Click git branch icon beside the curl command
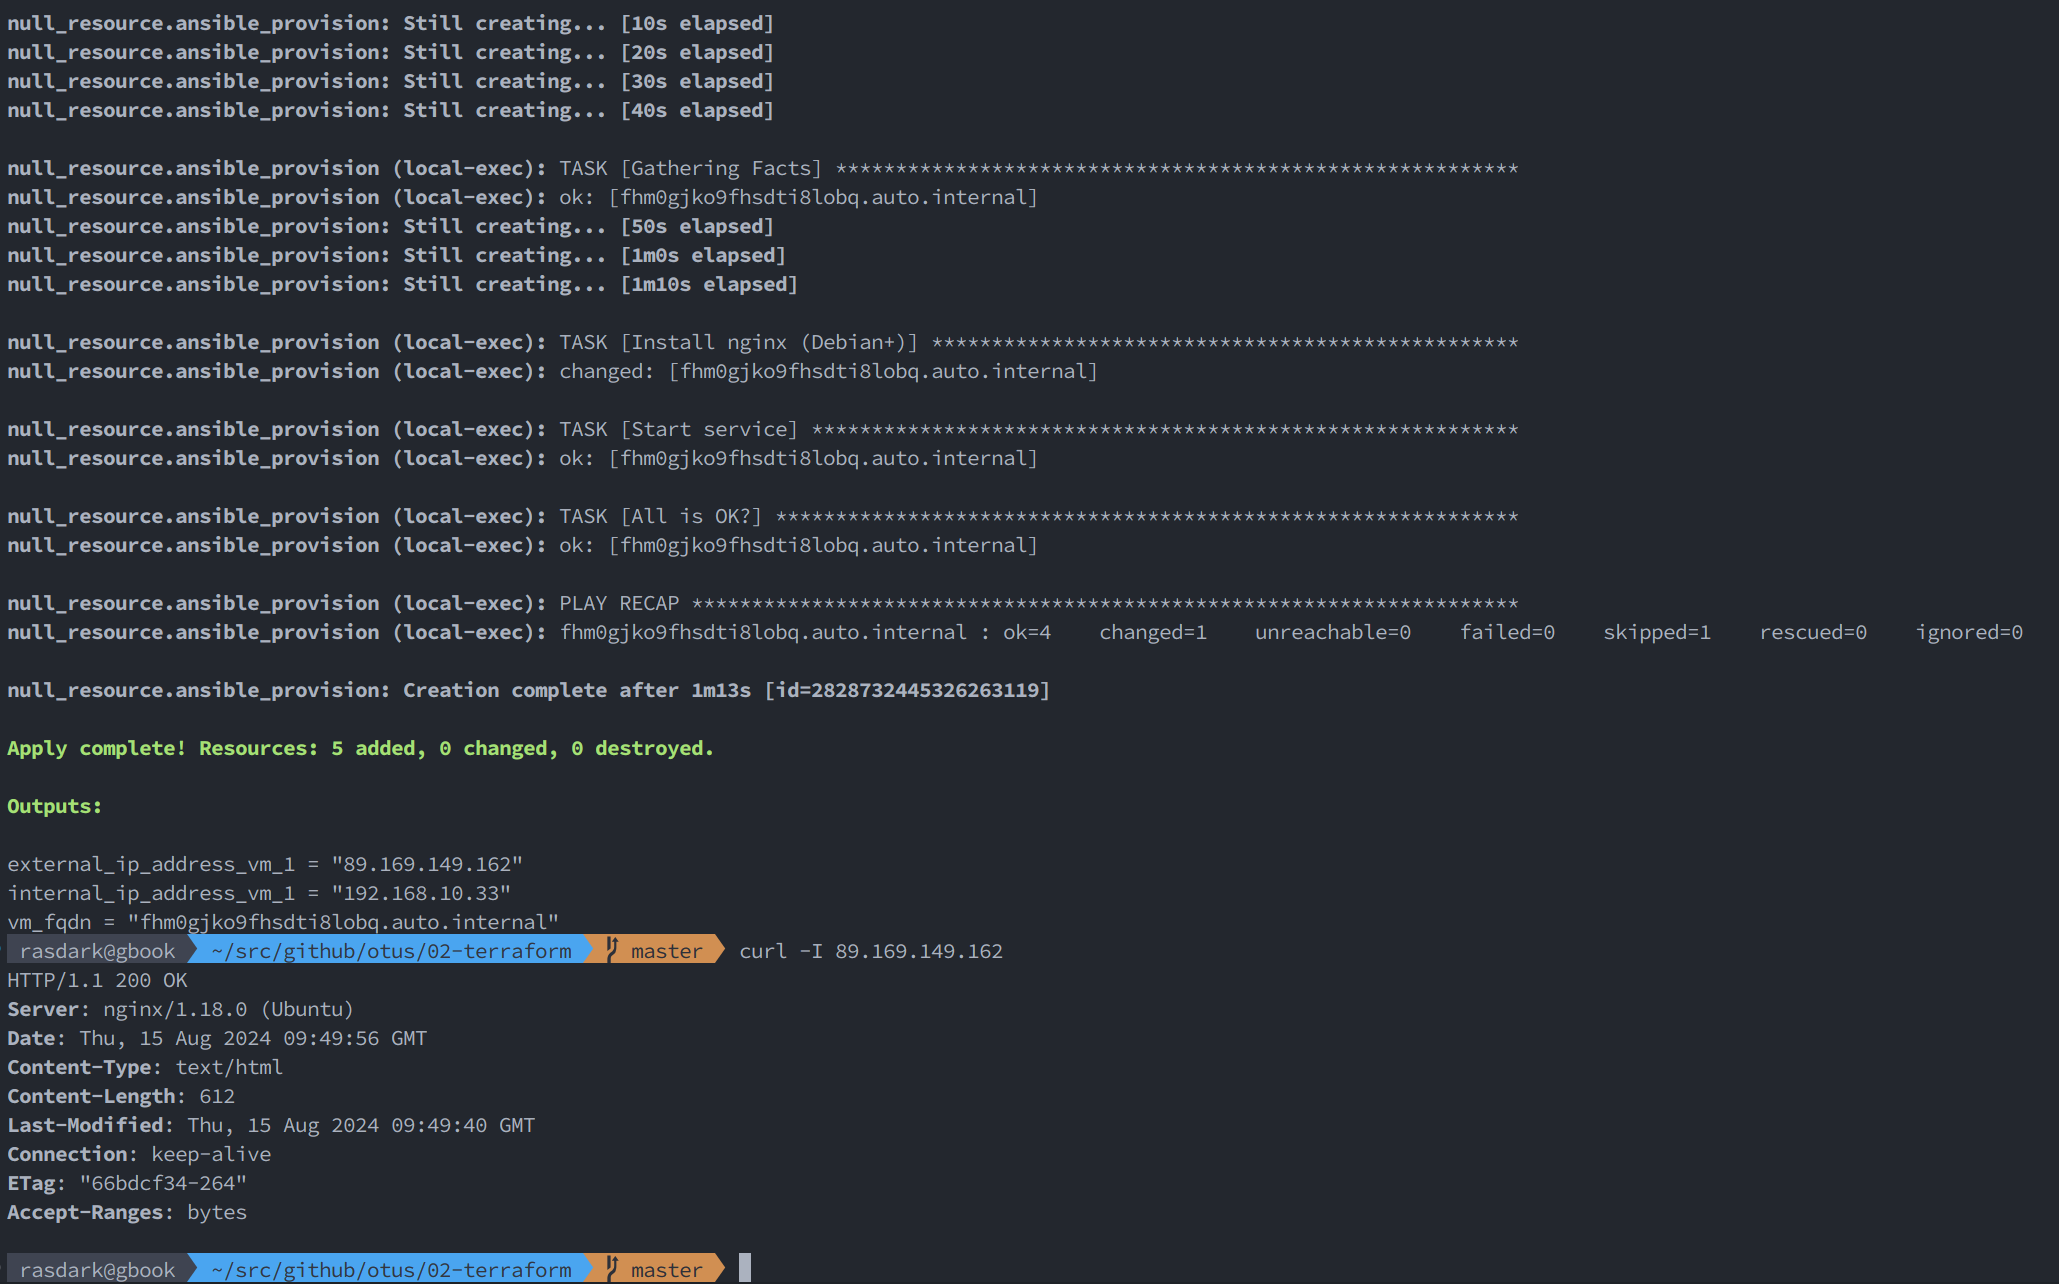The height and width of the screenshot is (1284, 2059). pyautogui.click(x=612, y=950)
